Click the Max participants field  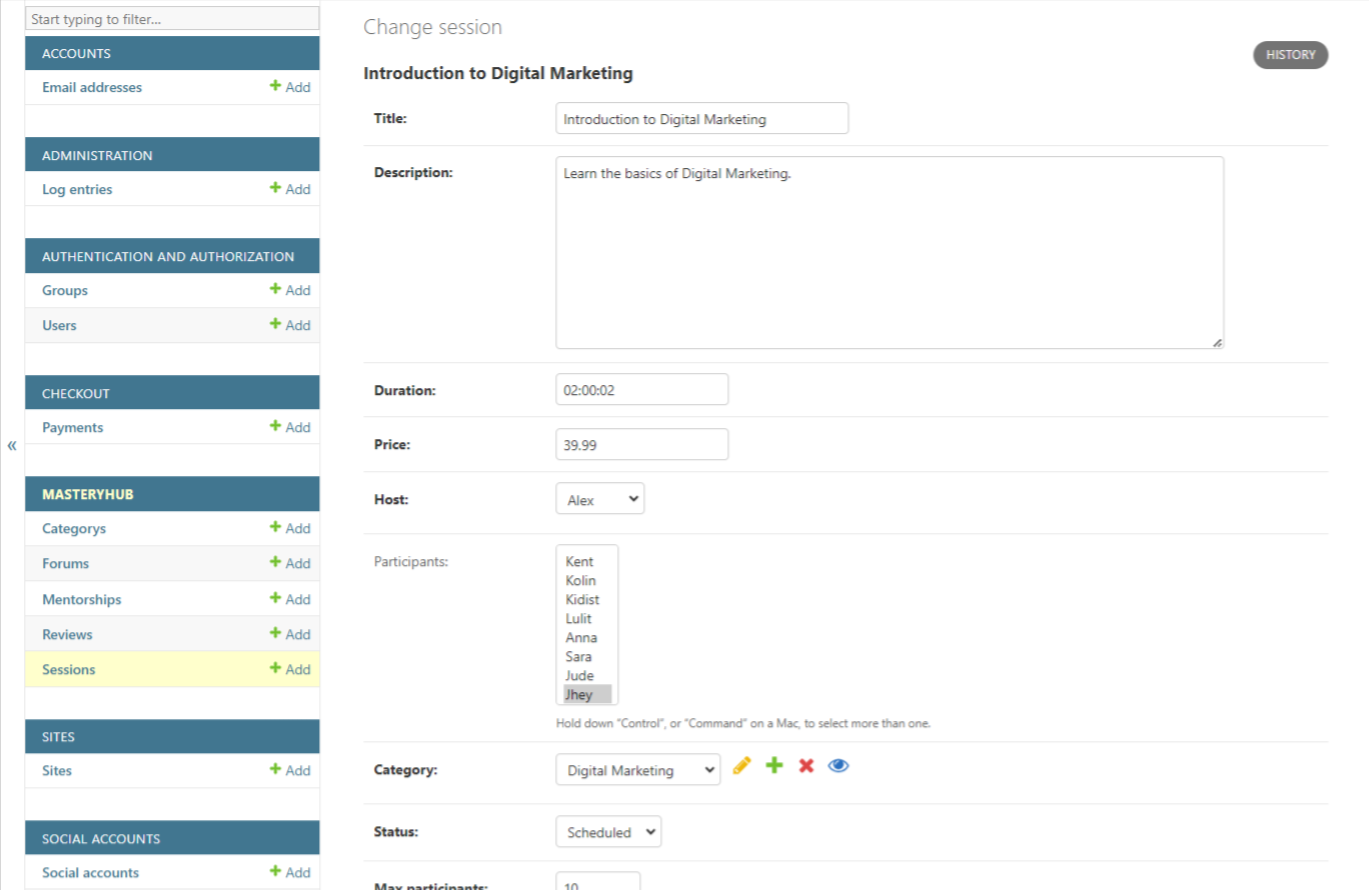point(598,882)
